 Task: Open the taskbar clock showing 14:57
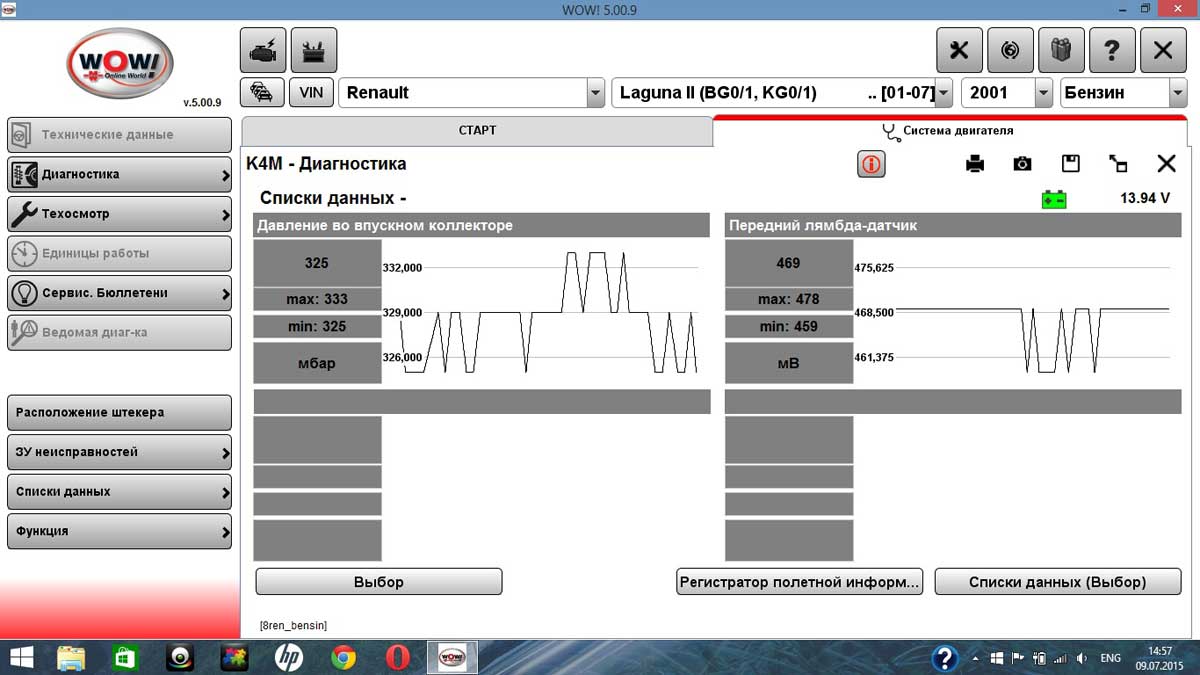tap(1160, 658)
